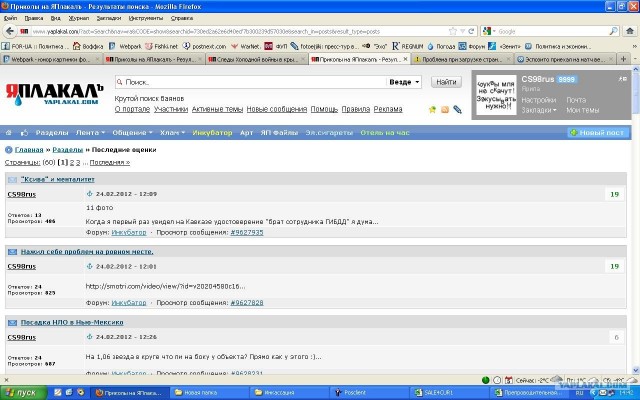Open Новая папка taskbar item
Screen dimensions: 640x400
click(210, 393)
